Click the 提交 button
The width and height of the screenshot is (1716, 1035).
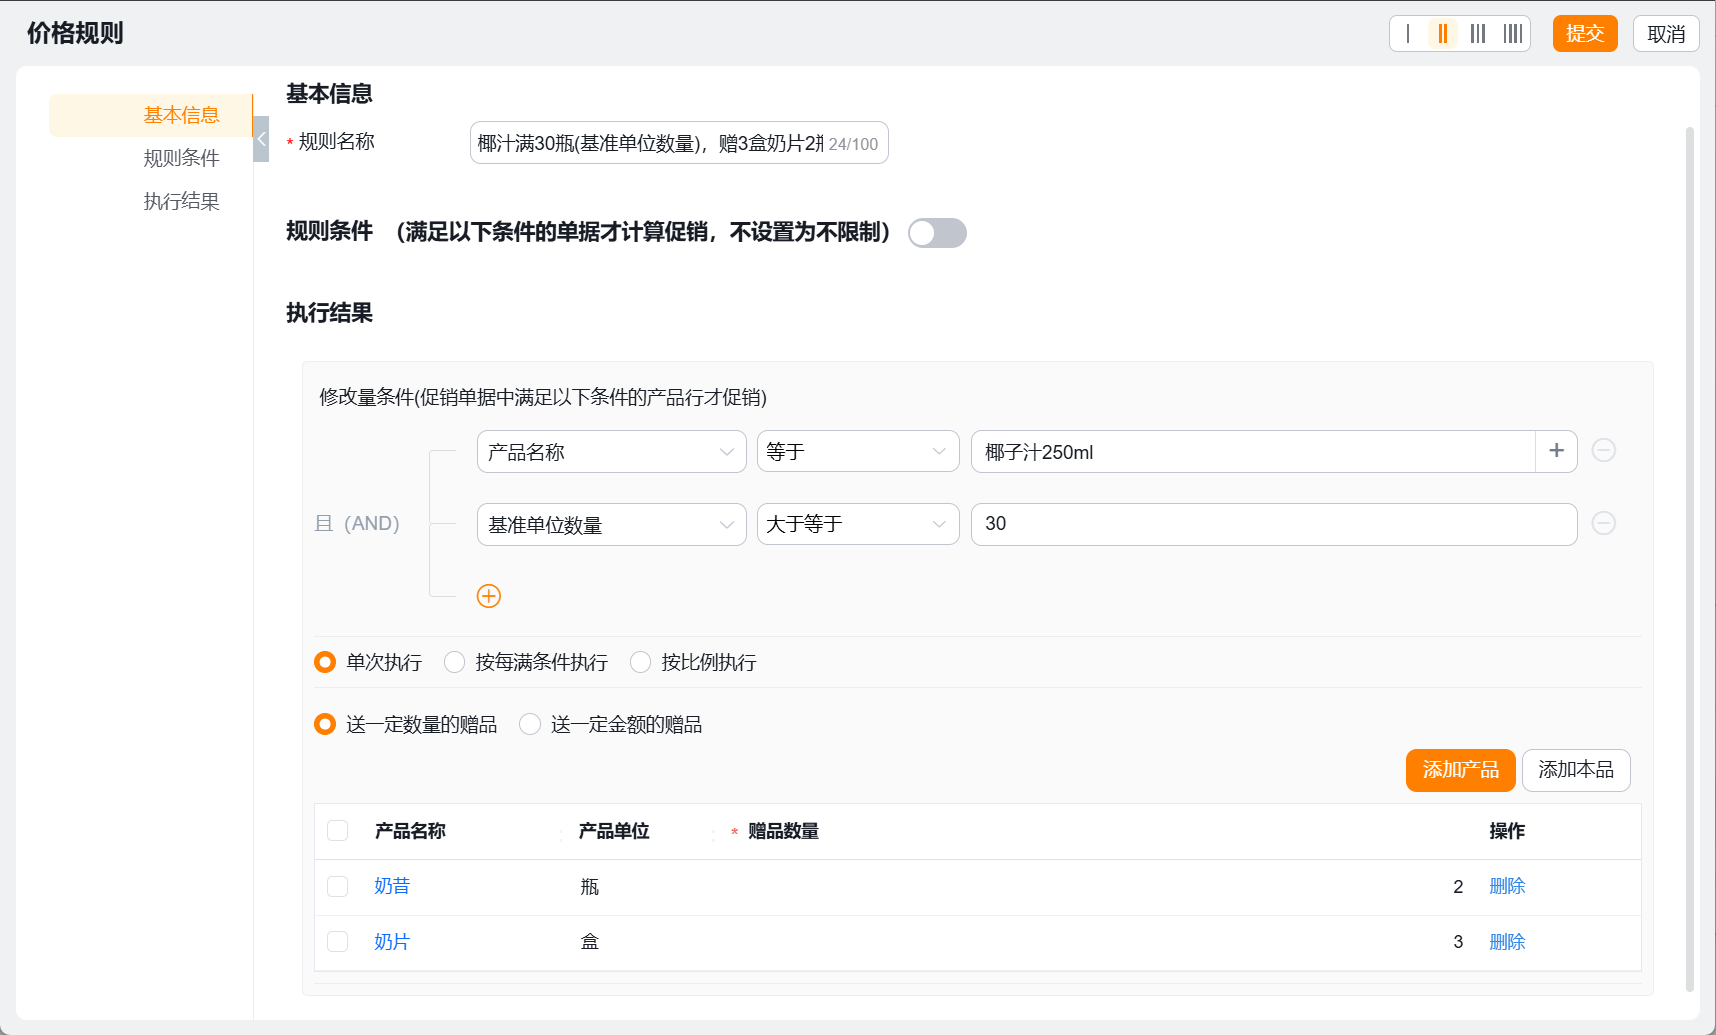1585,34
